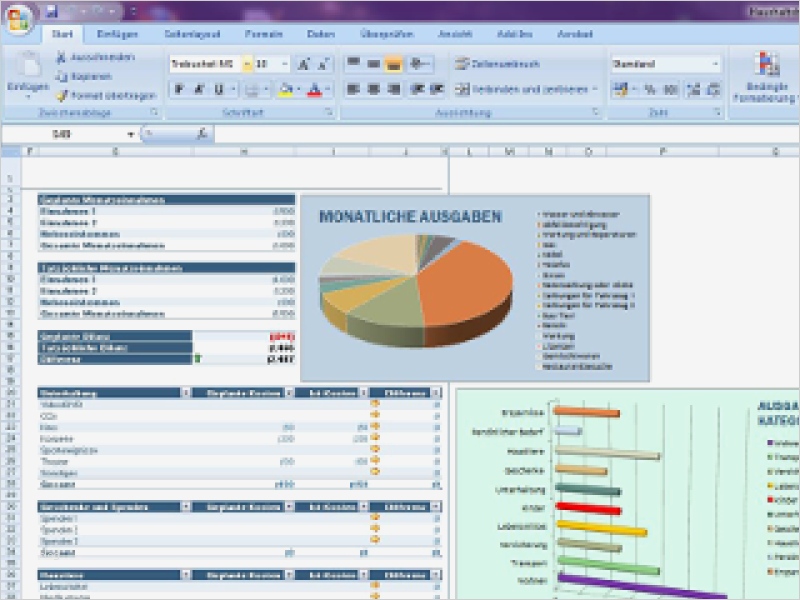Click Verbinden und zentrieren
This screenshot has width=800, height=600.
(x=522, y=90)
